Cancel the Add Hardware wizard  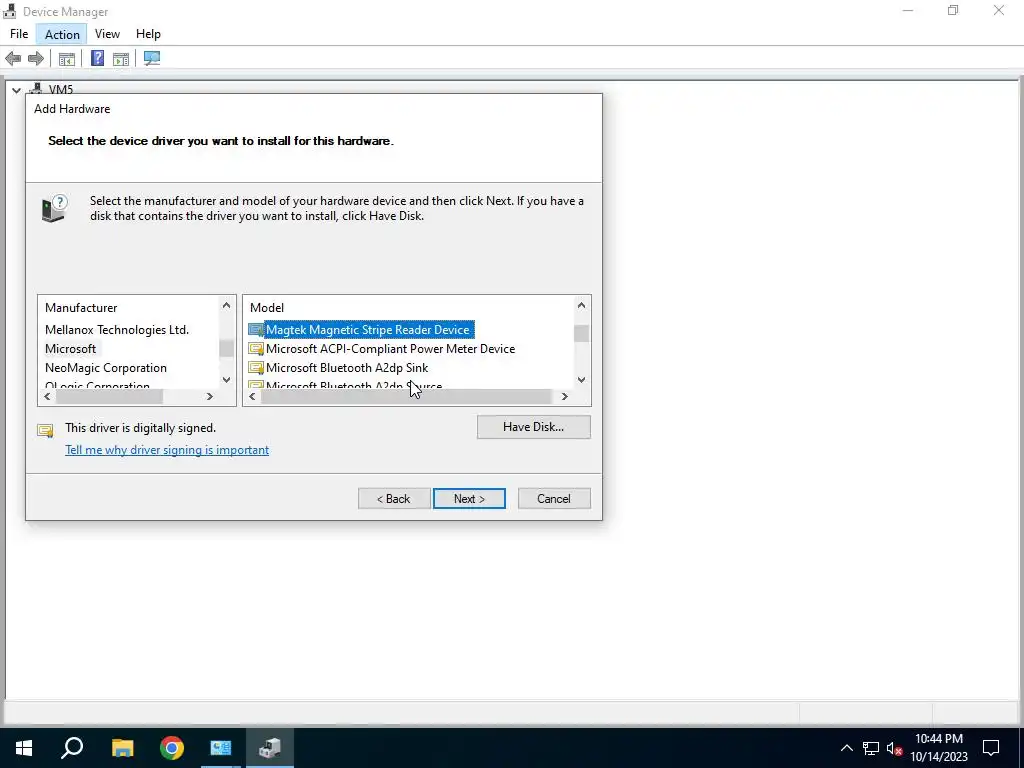point(554,499)
